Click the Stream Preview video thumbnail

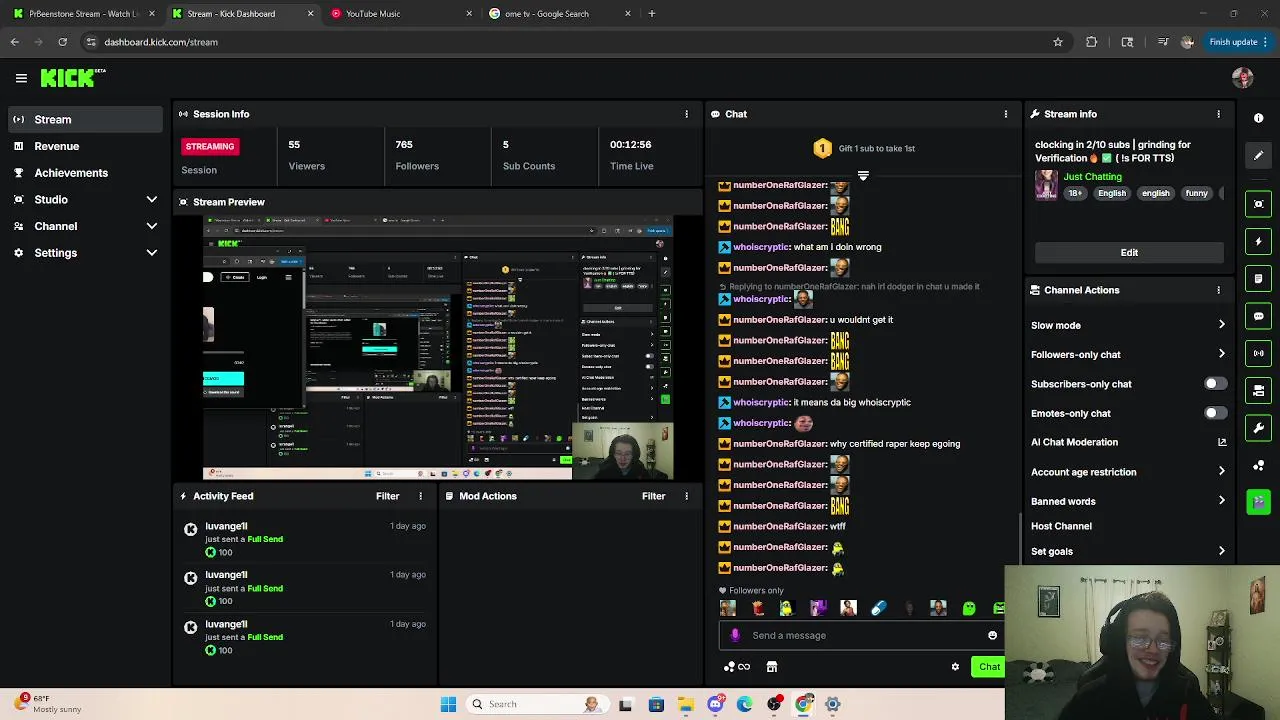(x=438, y=348)
